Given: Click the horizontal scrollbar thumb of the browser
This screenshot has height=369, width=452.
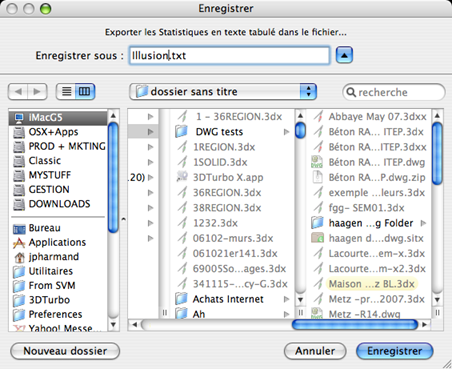Looking at the screenshot, I should click(x=355, y=324).
